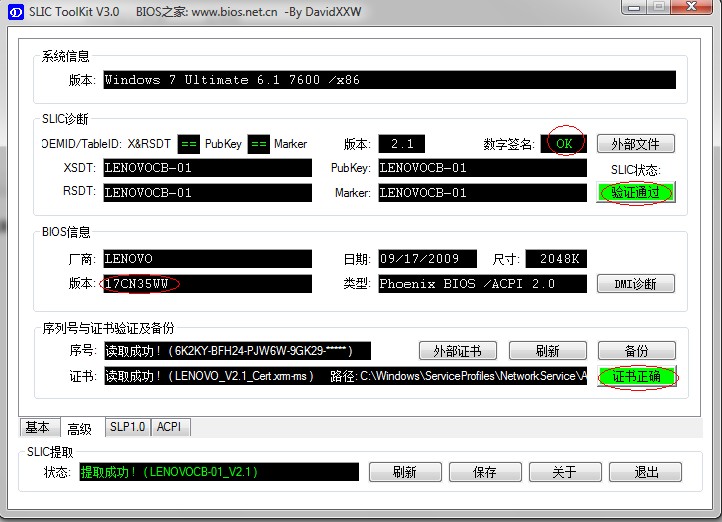Switch to the ACPI tab
The image size is (722, 522).
click(x=169, y=427)
